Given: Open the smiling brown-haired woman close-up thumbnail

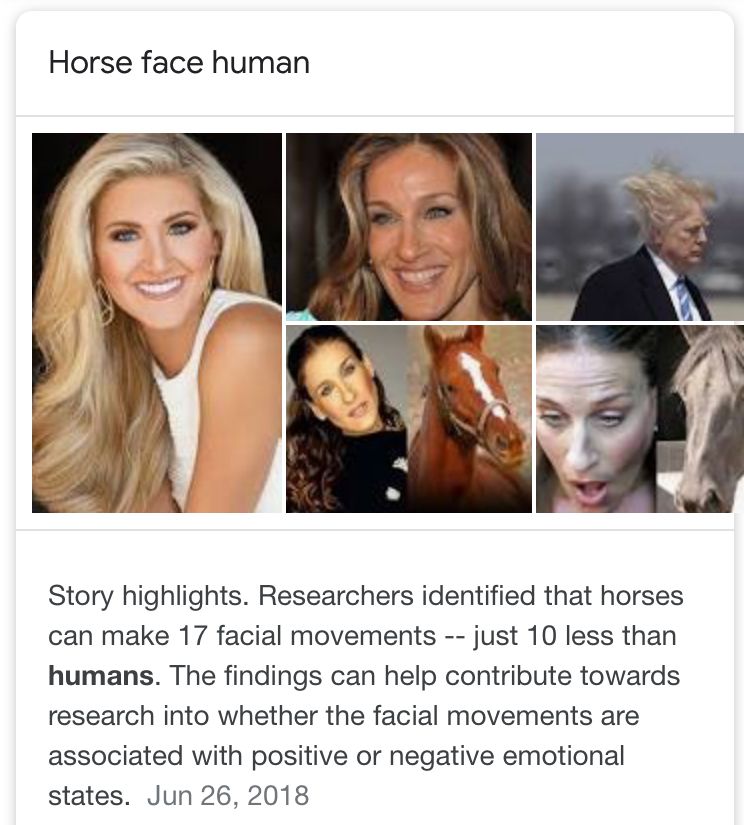Looking at the screenshot, I should 409,226.
